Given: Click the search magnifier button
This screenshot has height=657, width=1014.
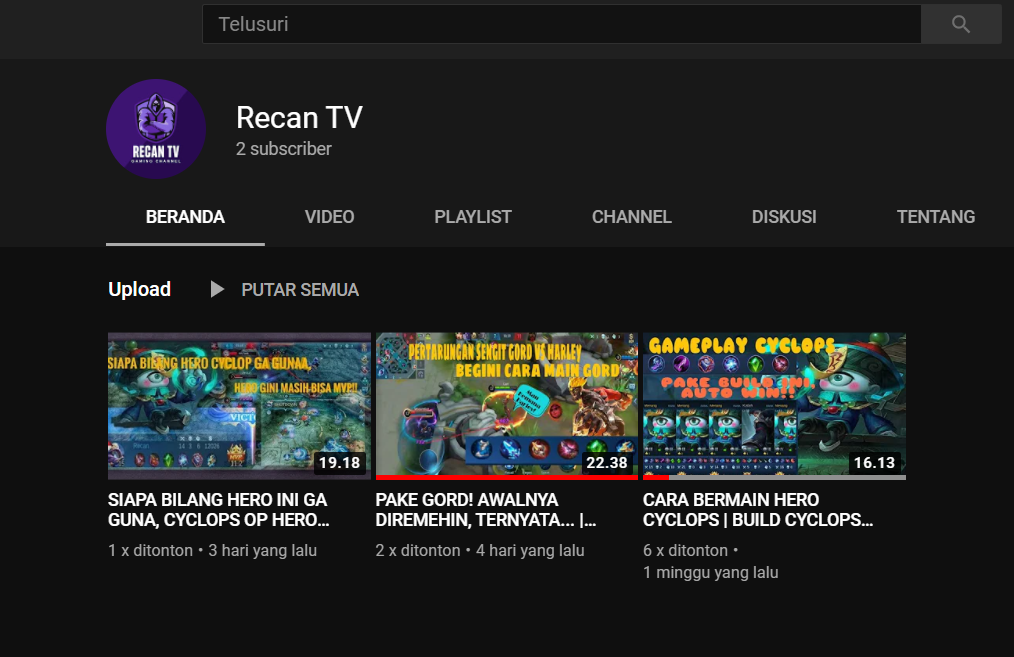Looking at the screenshot, I should pos(961,24).
